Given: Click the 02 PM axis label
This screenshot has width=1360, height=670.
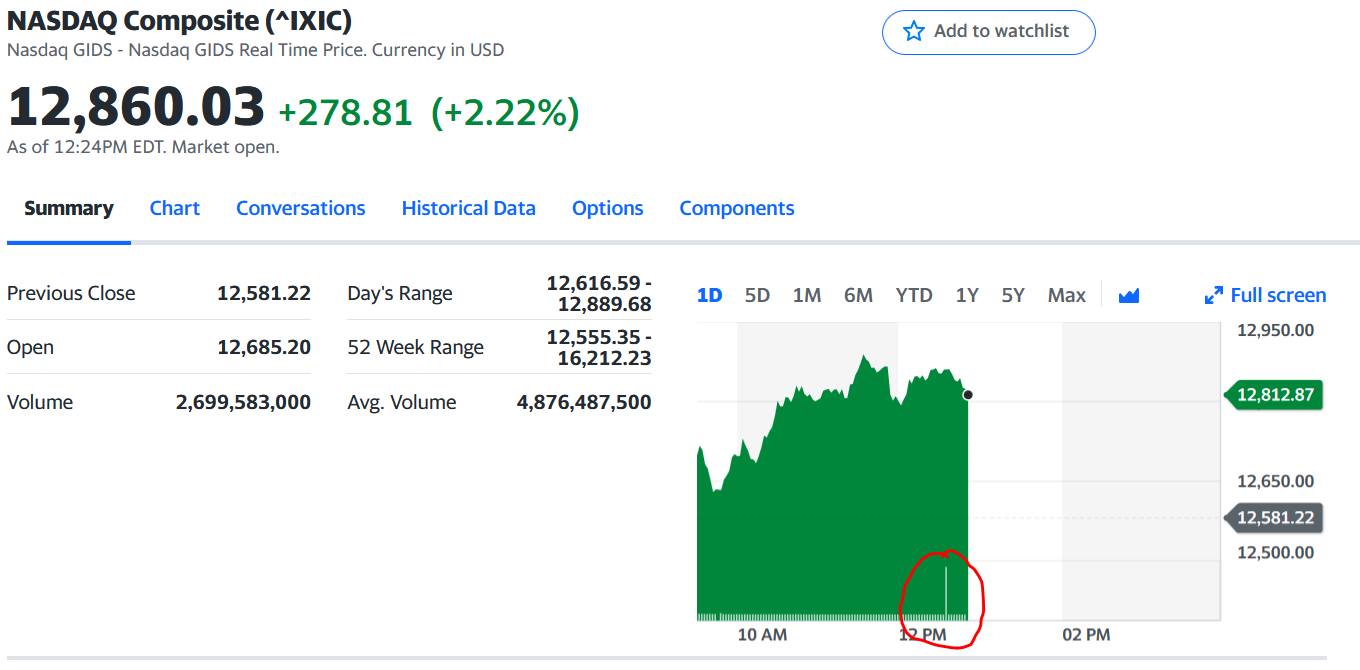Looking at the screenshot, I should pyautogui.click(x=1086, y=635).
